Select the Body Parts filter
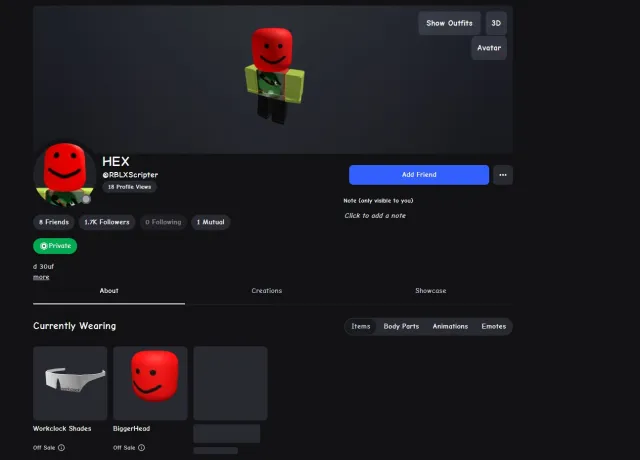Image resolution: width=640 pixels, height=460 pixels. (401, 327)
